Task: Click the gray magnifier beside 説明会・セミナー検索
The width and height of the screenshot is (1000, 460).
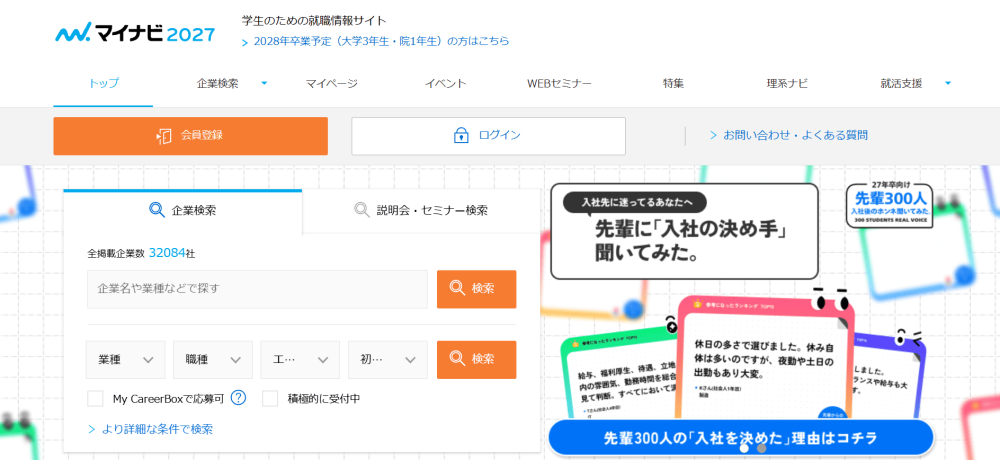Action: point(362,210)
